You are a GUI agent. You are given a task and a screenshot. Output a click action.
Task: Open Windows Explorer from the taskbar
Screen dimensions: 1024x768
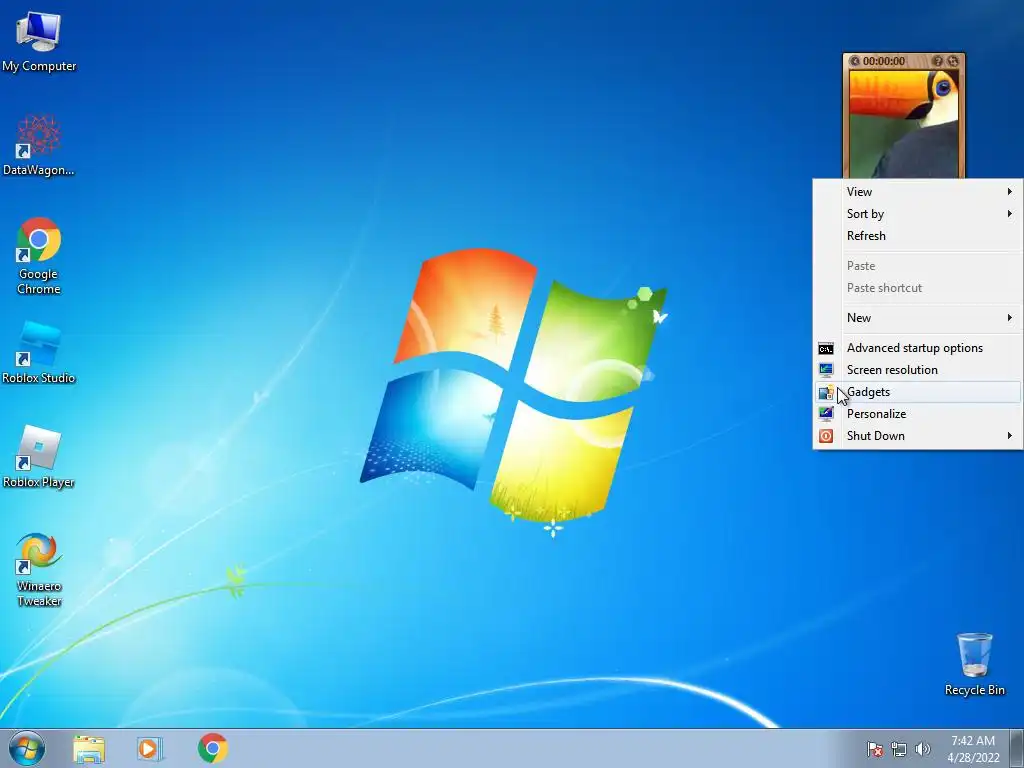click(89, 748)
